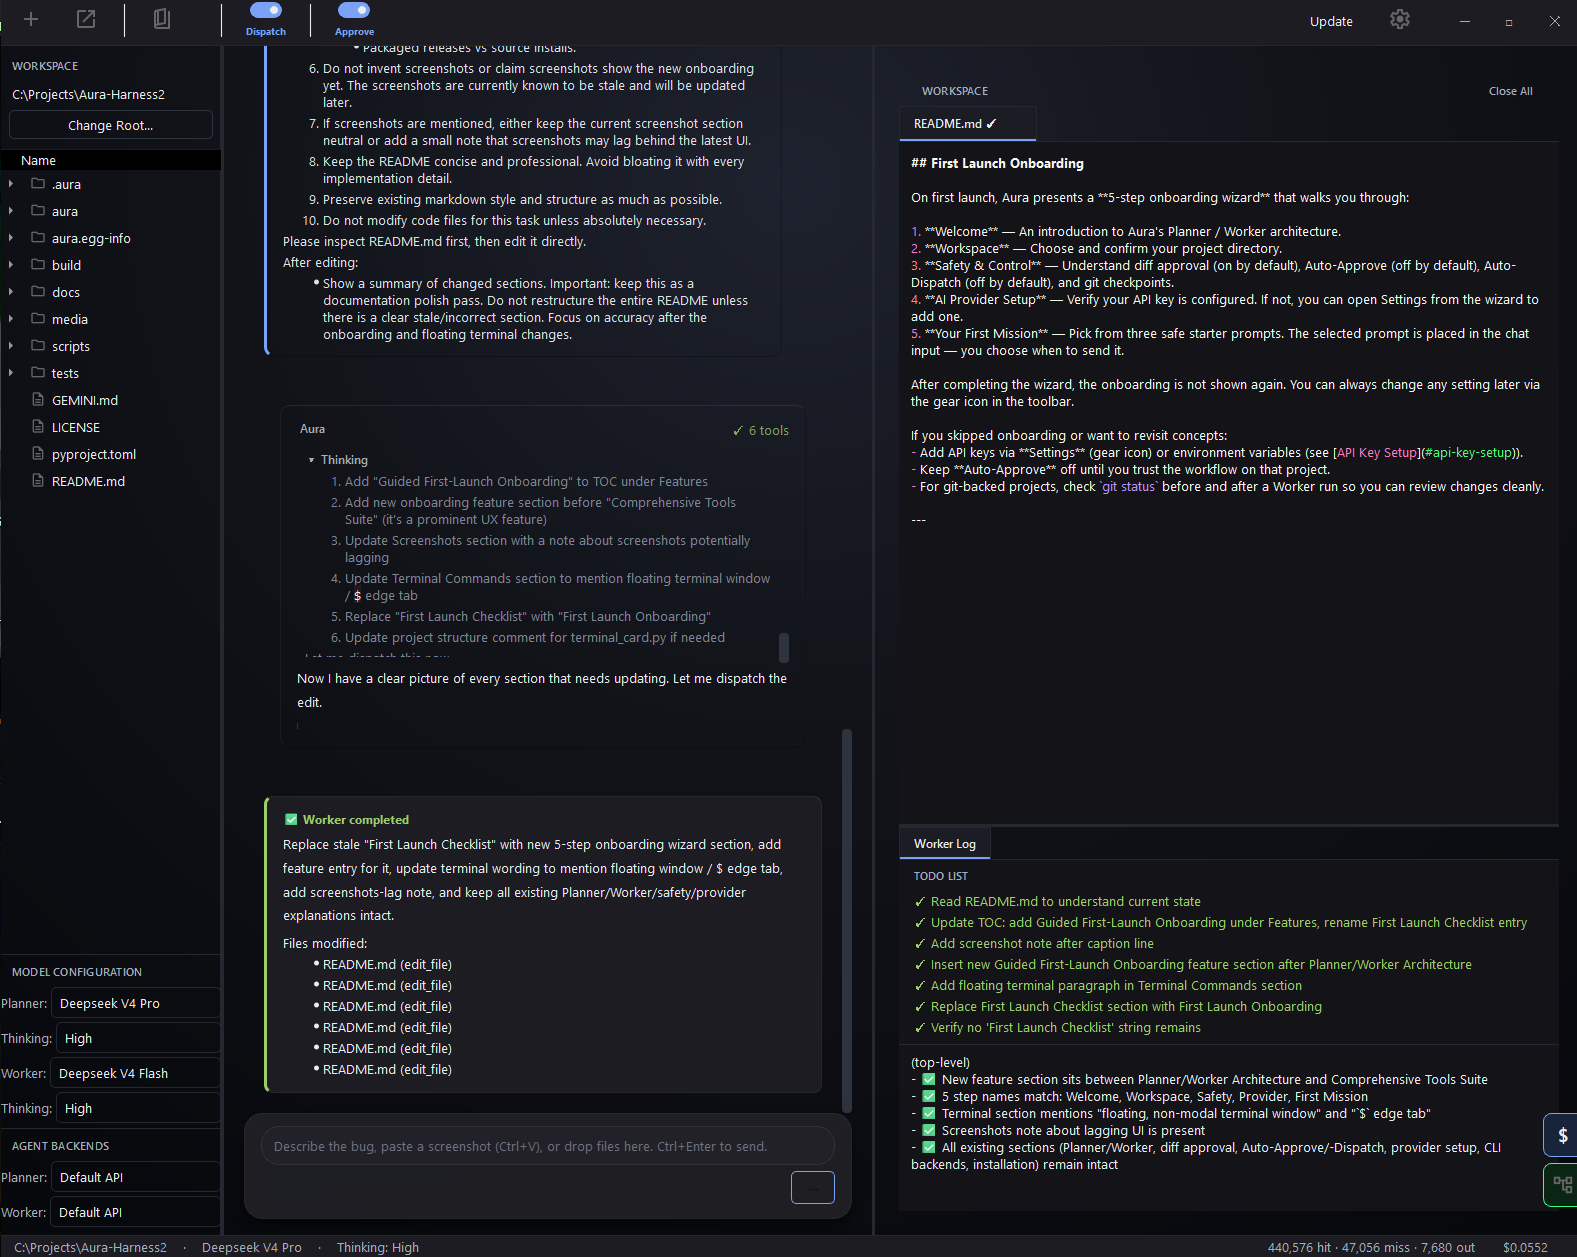Select GEMINI.md in file tree
The image size is (1577, 1257).
tap(85, 400)
